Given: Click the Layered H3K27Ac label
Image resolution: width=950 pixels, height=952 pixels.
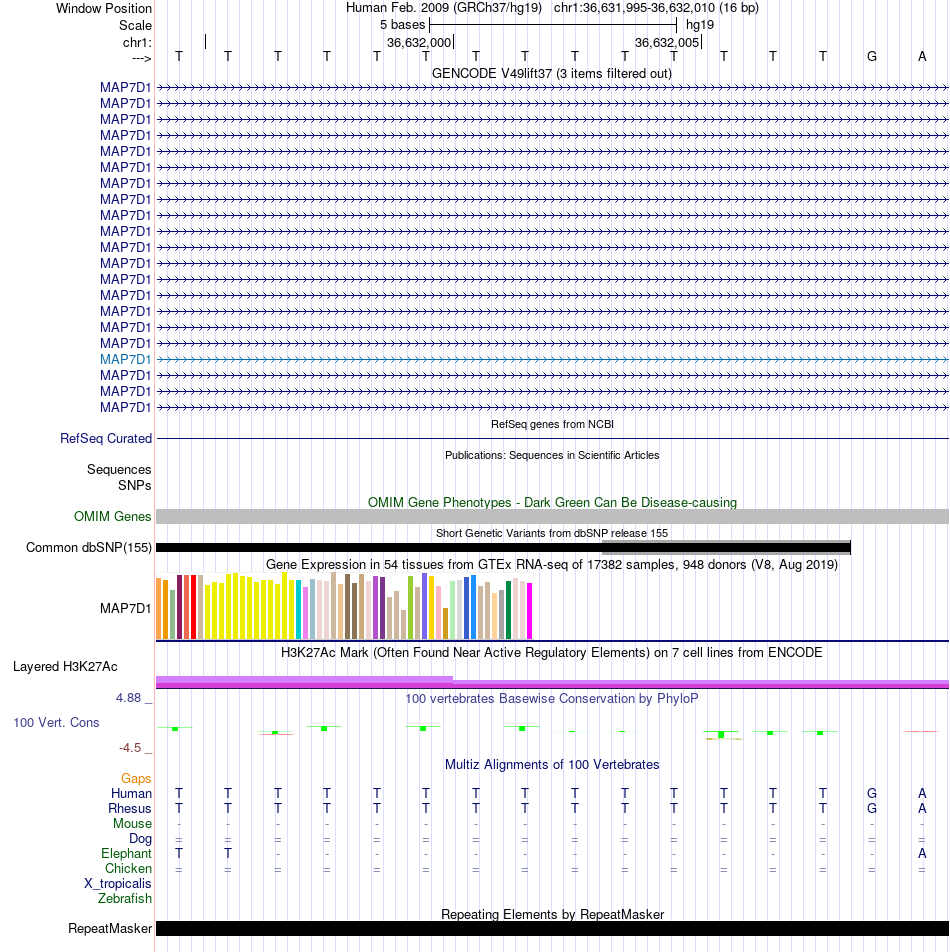Looking at the screenshot, I should (65, 667).
